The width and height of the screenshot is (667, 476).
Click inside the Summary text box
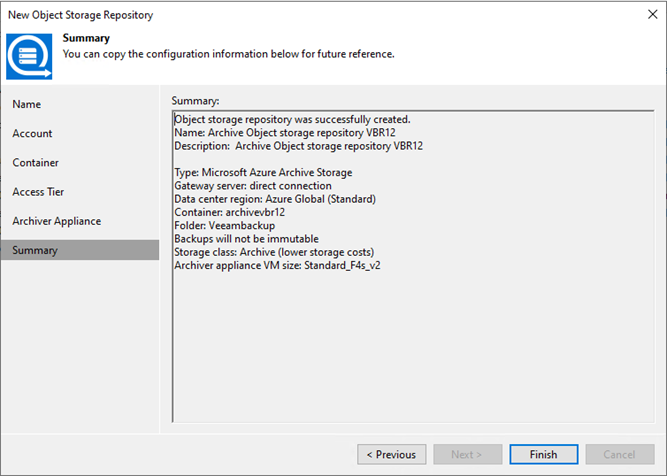point(413,266)
